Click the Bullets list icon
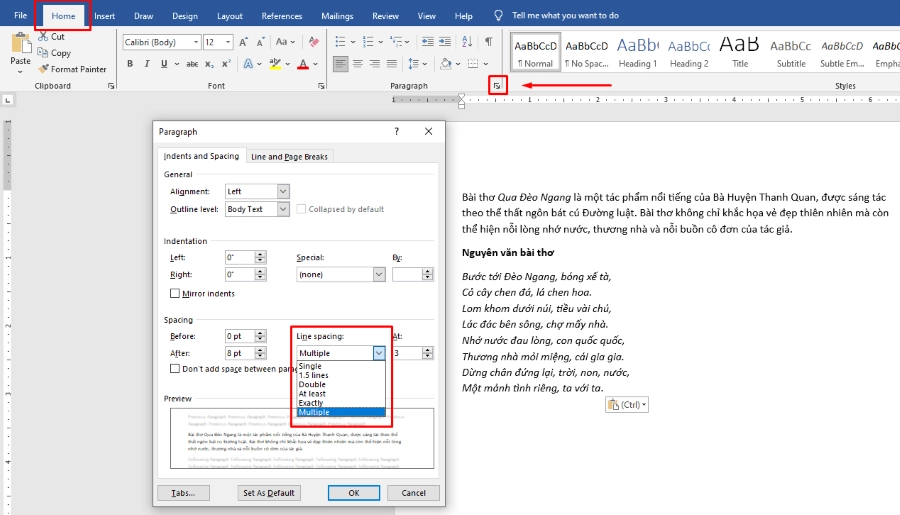 340,42
